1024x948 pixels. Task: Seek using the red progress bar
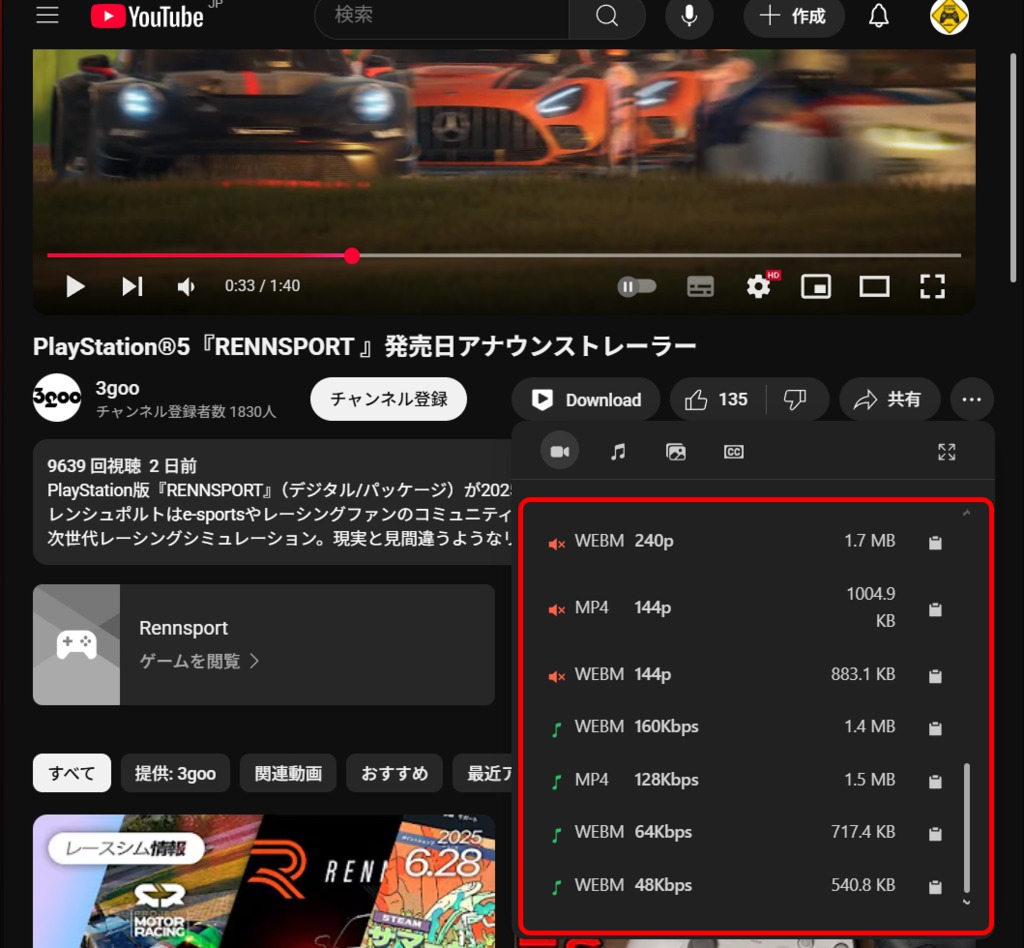[x=504, y=255]
